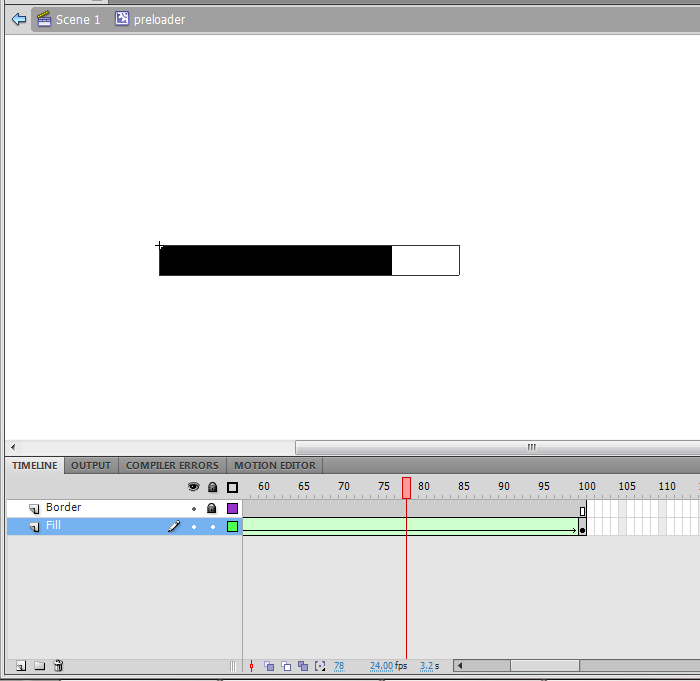Click the Fill layer page icon

point(34,526)
